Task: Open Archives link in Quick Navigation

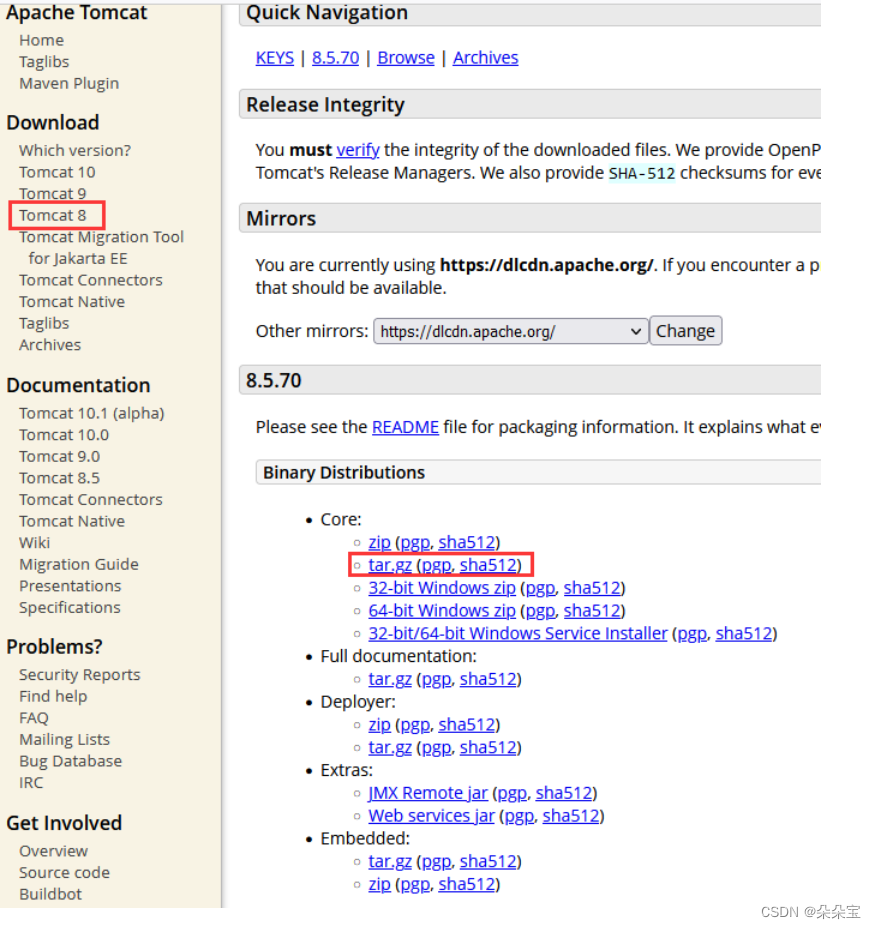Action: point(485,57)
